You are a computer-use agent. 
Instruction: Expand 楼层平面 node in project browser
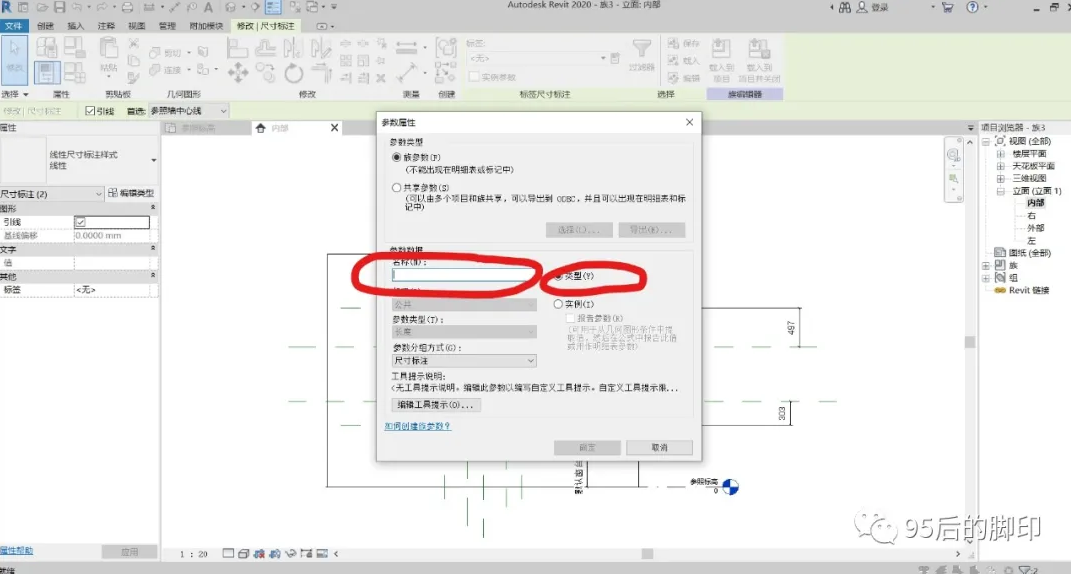pyautogui.click(x=1001, y=154)
